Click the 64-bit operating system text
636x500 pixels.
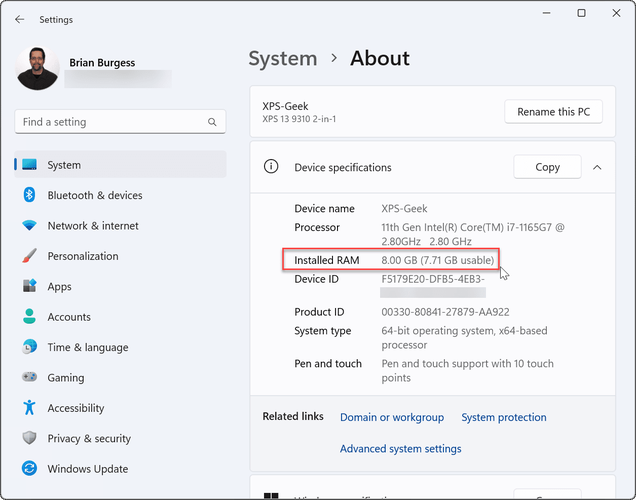464,338
